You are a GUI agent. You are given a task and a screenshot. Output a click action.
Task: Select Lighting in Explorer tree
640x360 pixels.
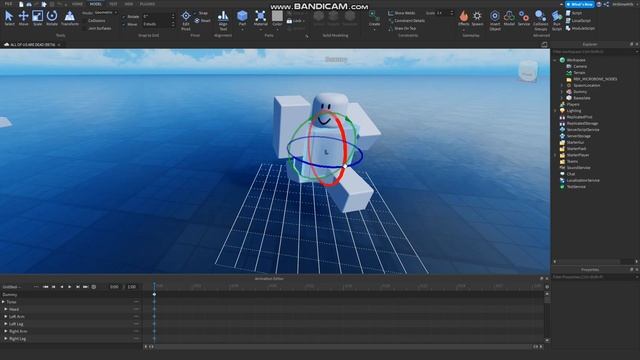[x=573, y=111]
